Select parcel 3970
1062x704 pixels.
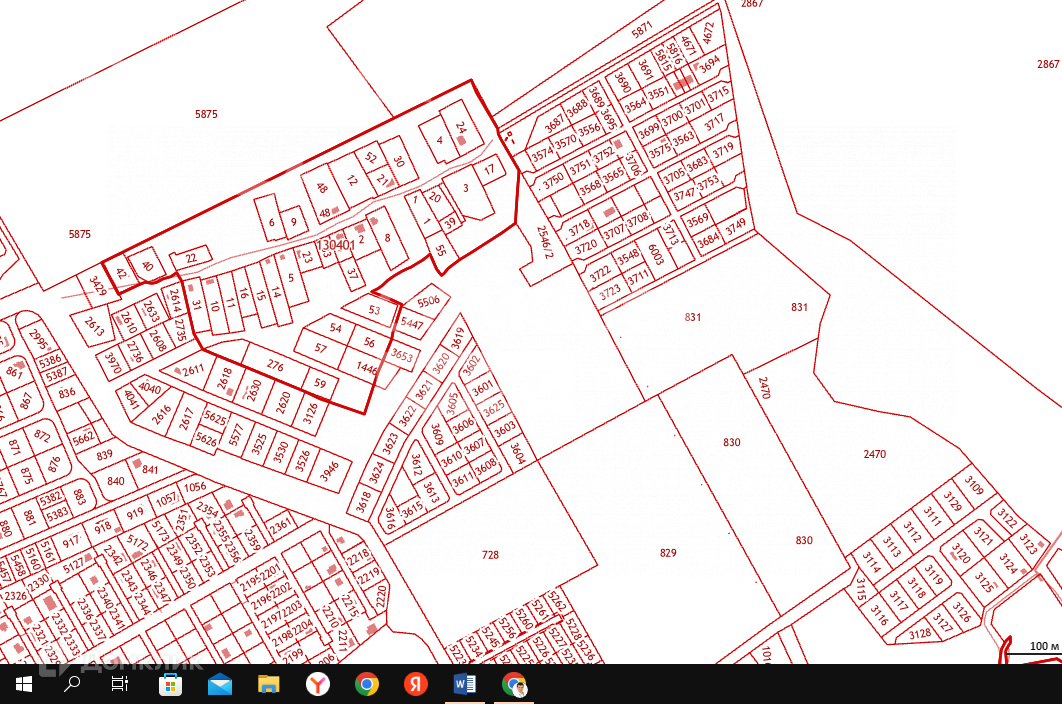point(112,363)
